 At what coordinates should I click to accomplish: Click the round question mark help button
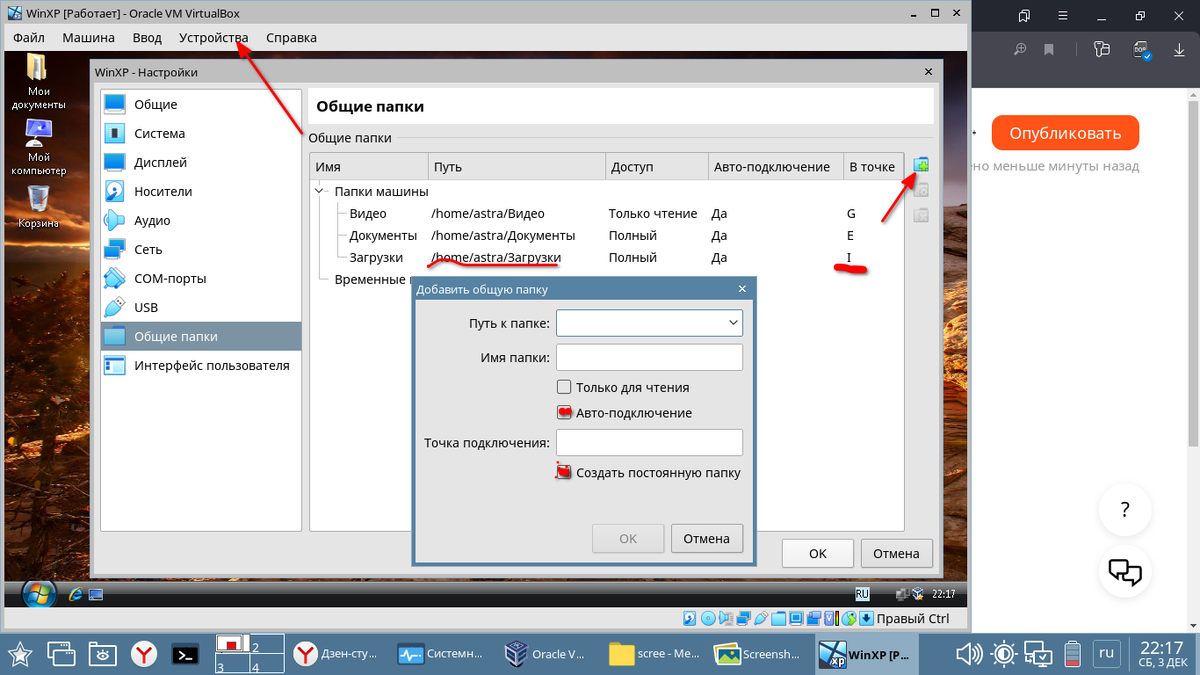coord(1125,510)
